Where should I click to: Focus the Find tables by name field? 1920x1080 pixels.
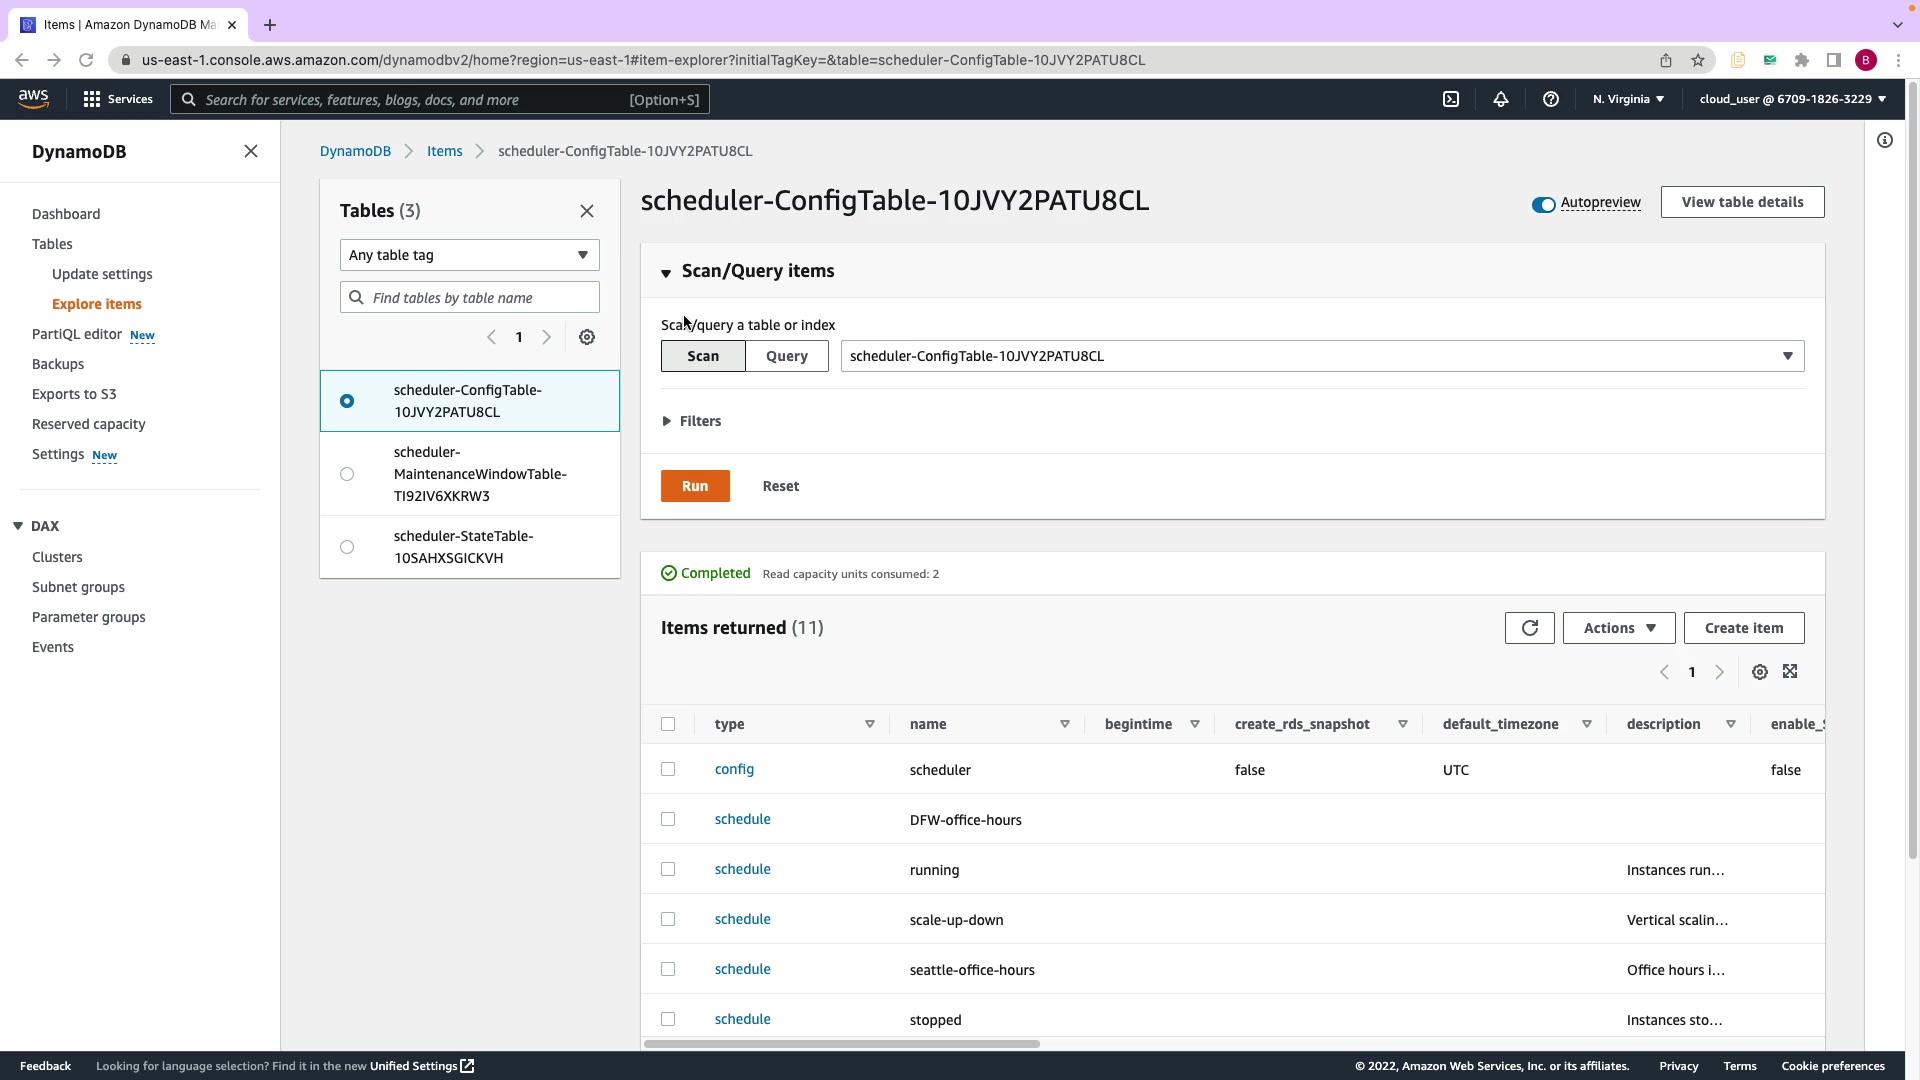click(x=480, y=298)
